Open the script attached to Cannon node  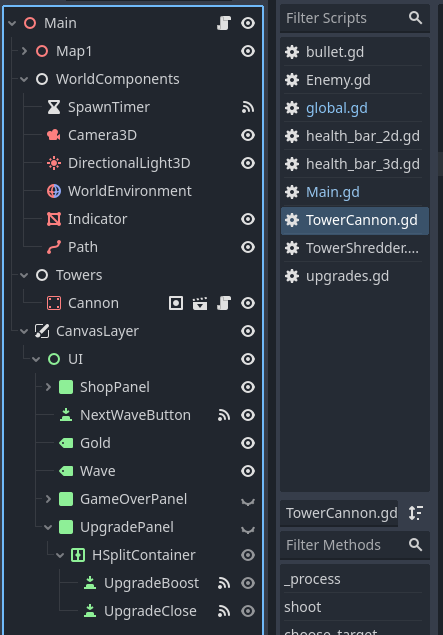(224, 303)
